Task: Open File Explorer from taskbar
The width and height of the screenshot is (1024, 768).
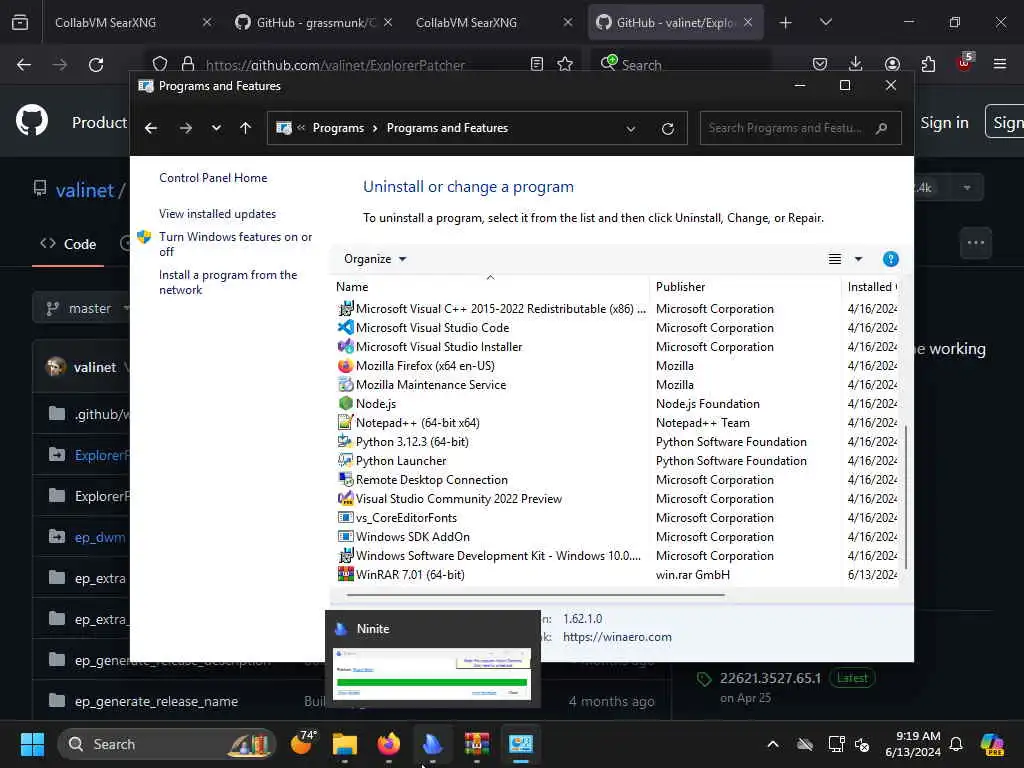Action: (x=344, y=744)
